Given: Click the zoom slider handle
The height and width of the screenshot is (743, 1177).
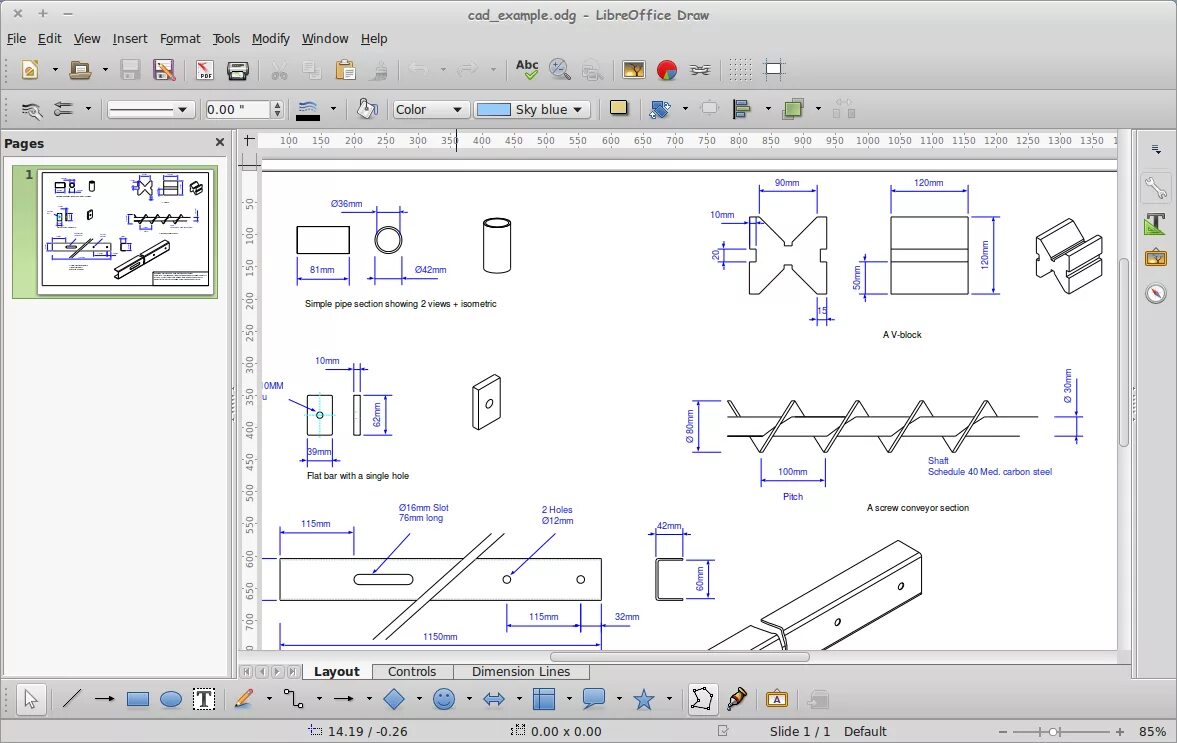Looking at the screenshot, I should tap(1054, 732).
